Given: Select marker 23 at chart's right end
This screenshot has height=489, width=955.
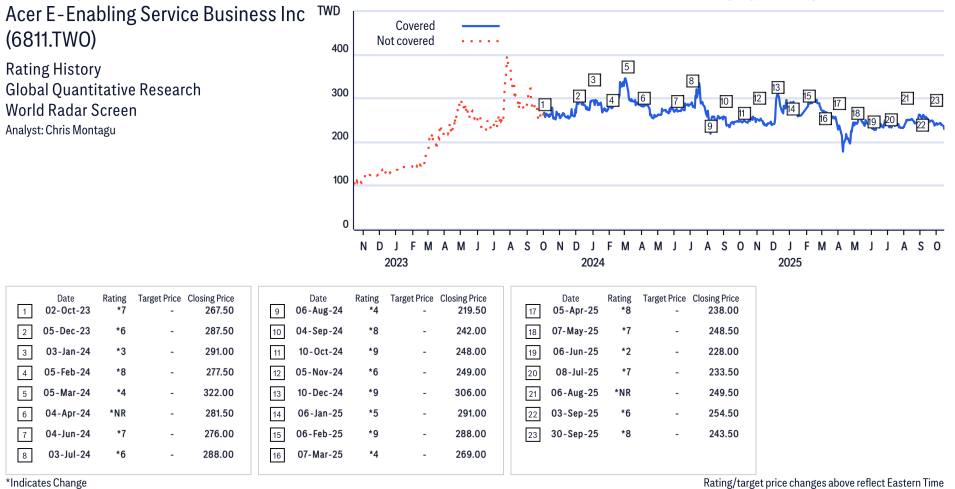Looking at the screenshot, I should (936, 100).
